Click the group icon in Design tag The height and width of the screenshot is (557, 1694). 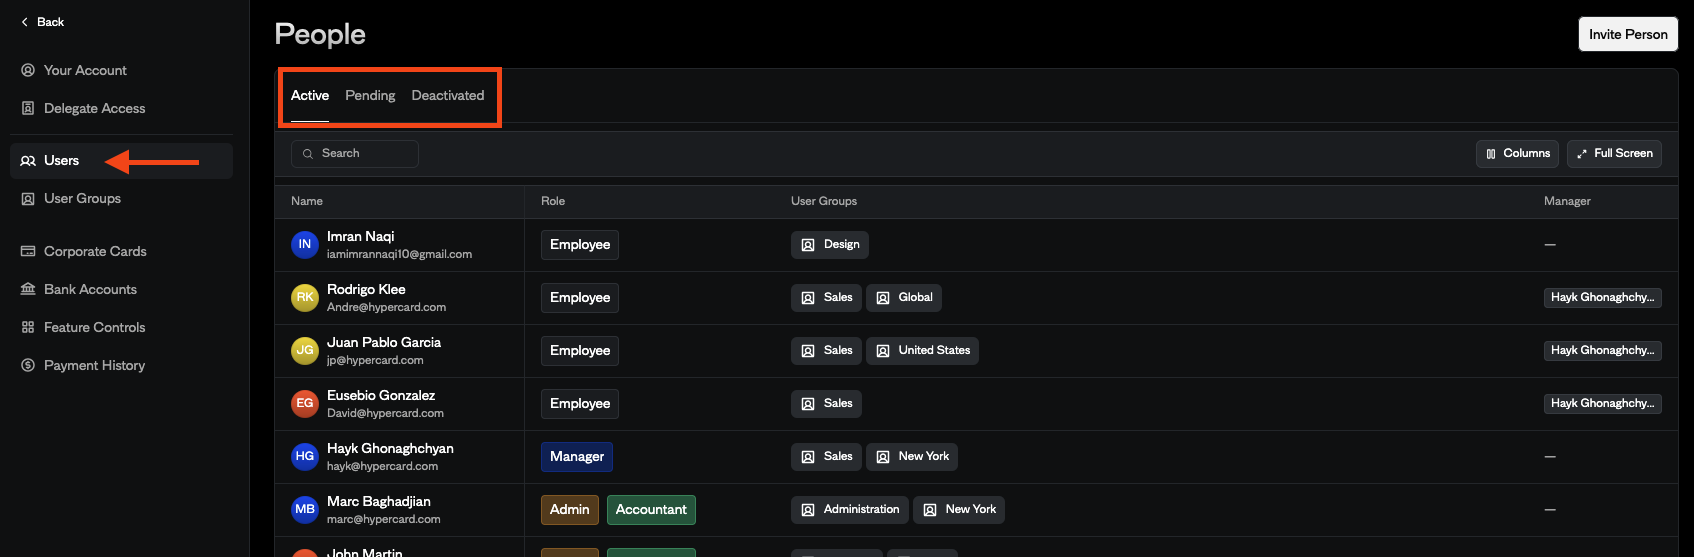coord(808,245)
